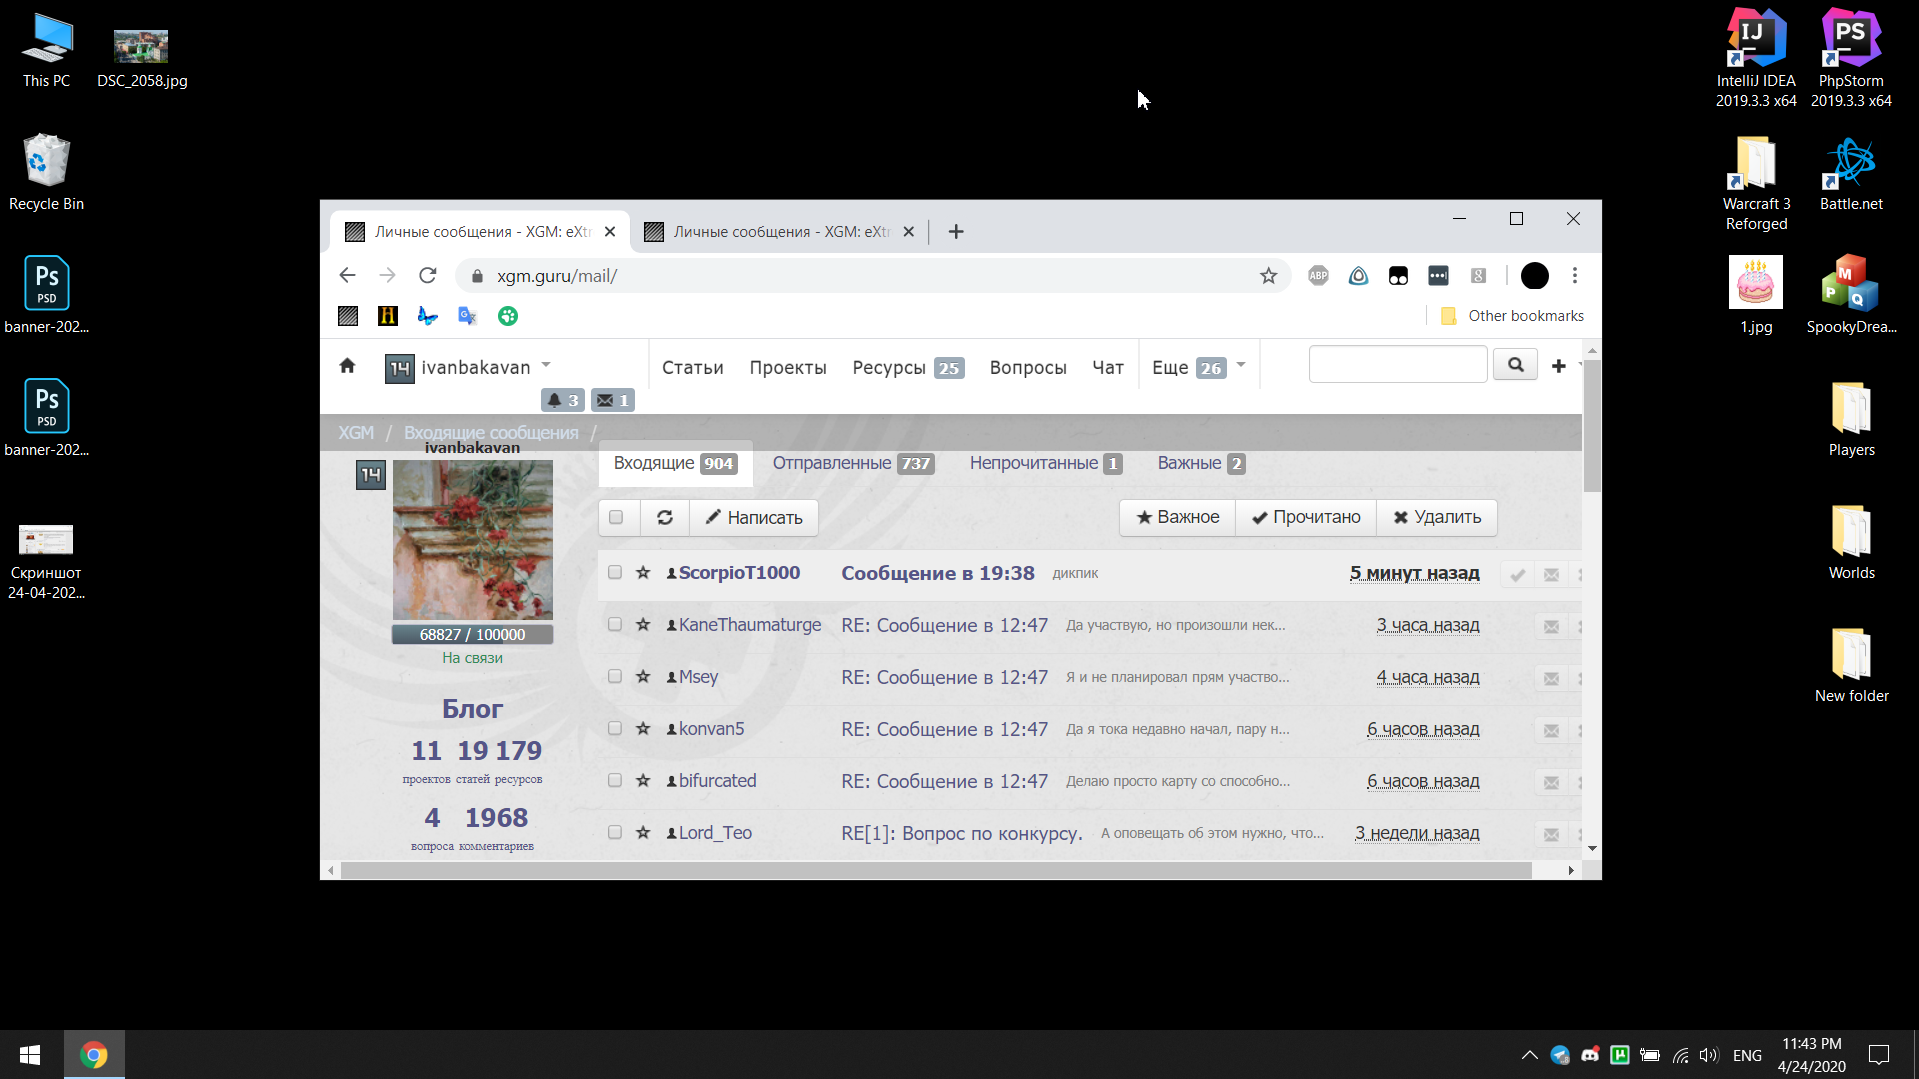Switch to the Непрочитанные tab
The image size is (1919, 1079).
click(x=1045, y=463)
